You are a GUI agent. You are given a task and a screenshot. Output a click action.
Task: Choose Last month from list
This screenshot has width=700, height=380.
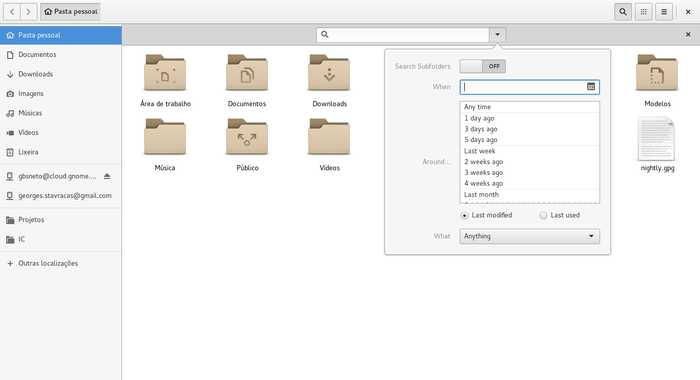(529, 195)
